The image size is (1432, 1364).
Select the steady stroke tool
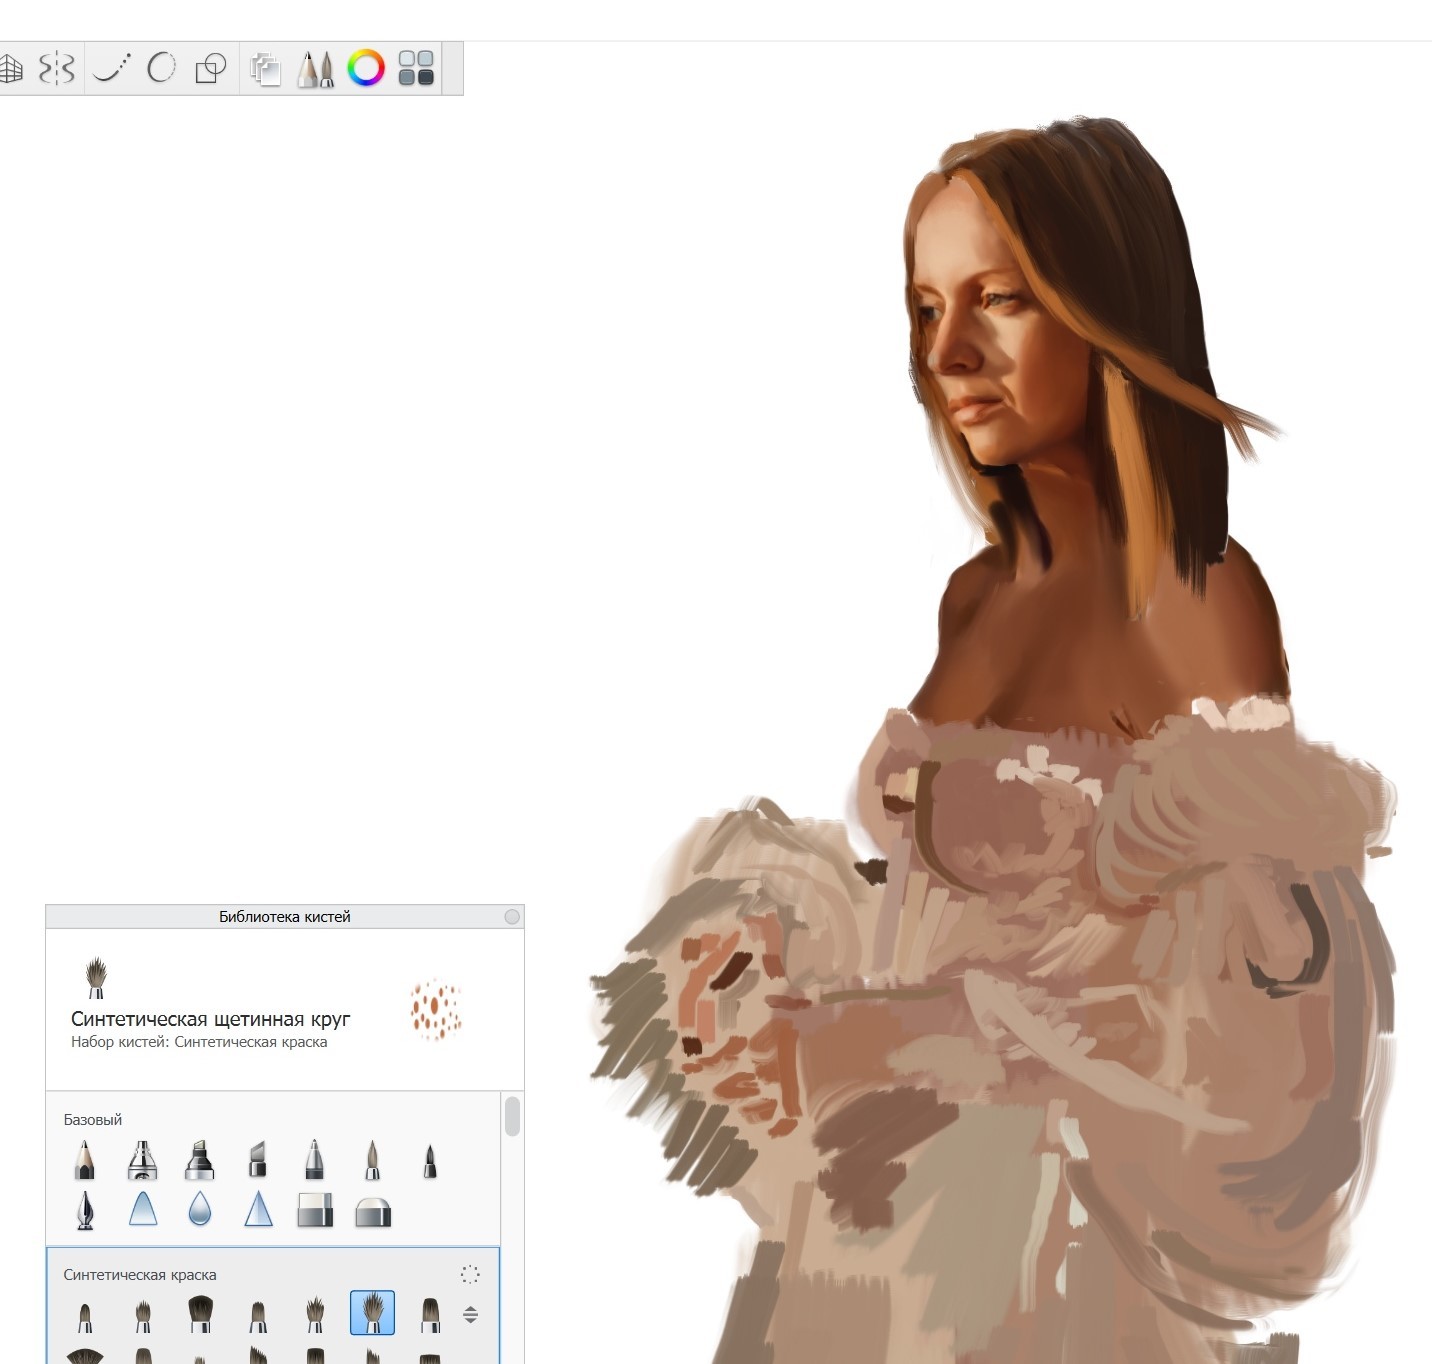click(111, 68)
